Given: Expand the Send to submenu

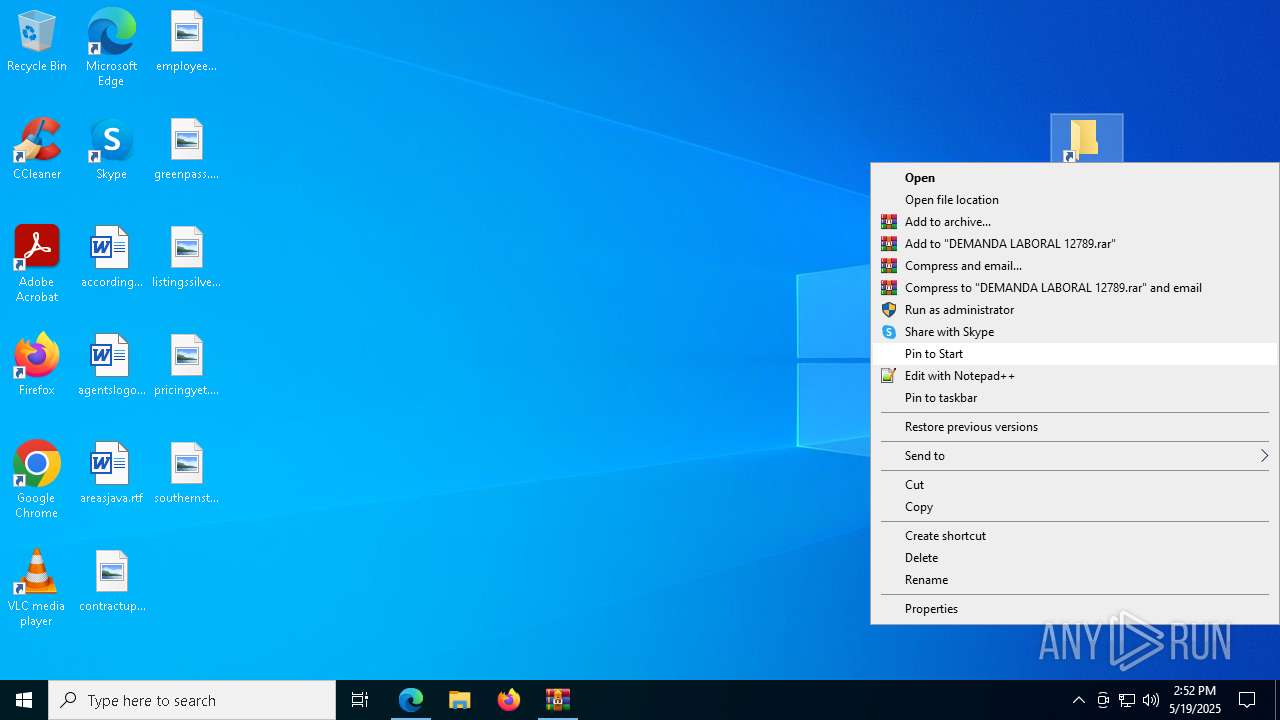Looking at the screenshot, I should [x=1075, y=456].
